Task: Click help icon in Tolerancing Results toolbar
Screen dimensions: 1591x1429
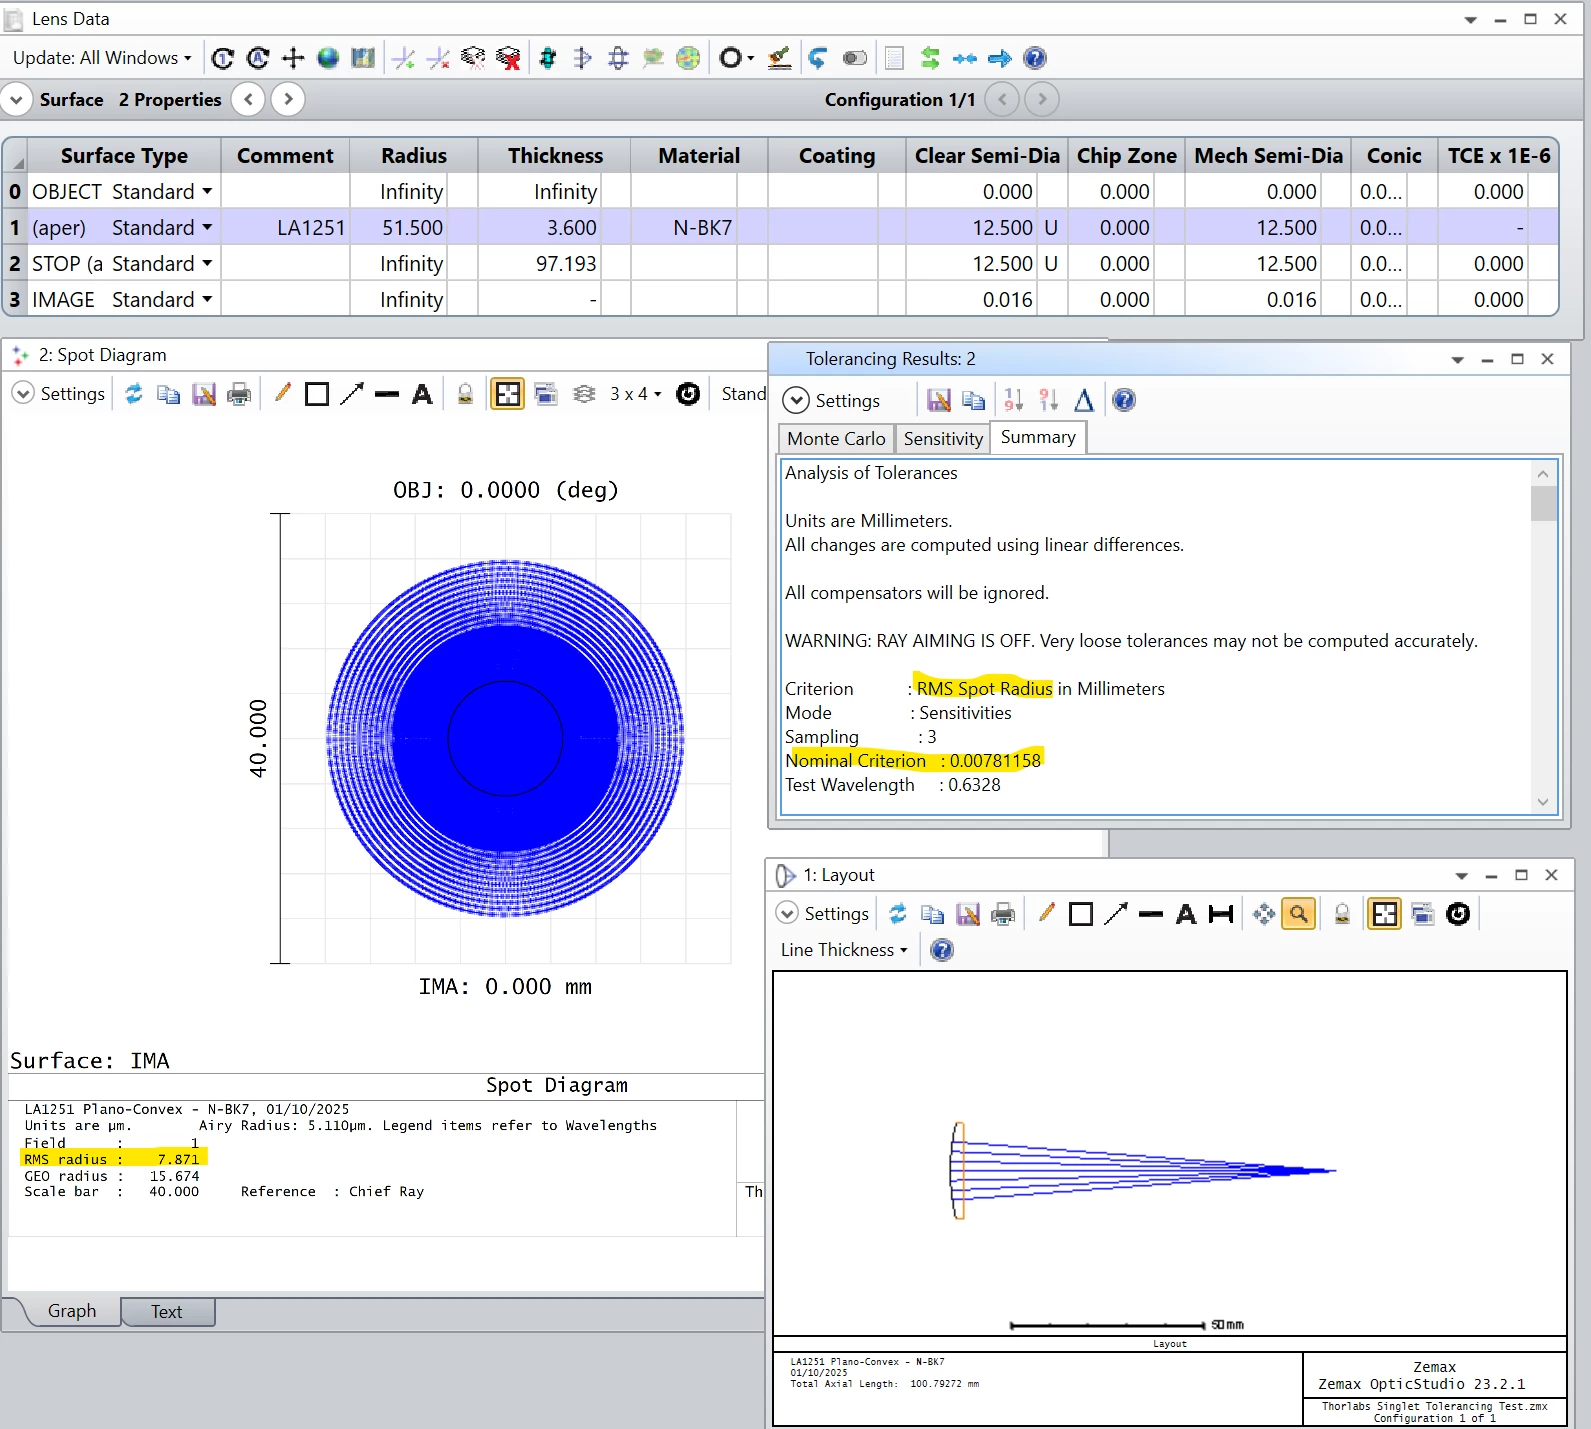Action: tap(1124, 400)
